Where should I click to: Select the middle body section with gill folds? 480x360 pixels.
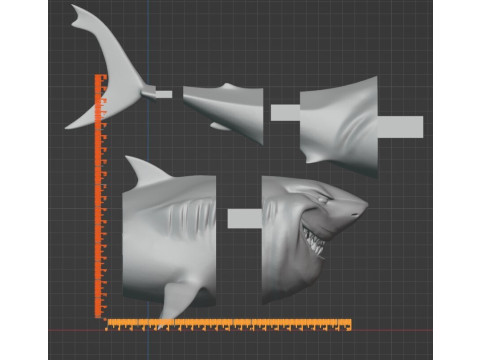340,127
